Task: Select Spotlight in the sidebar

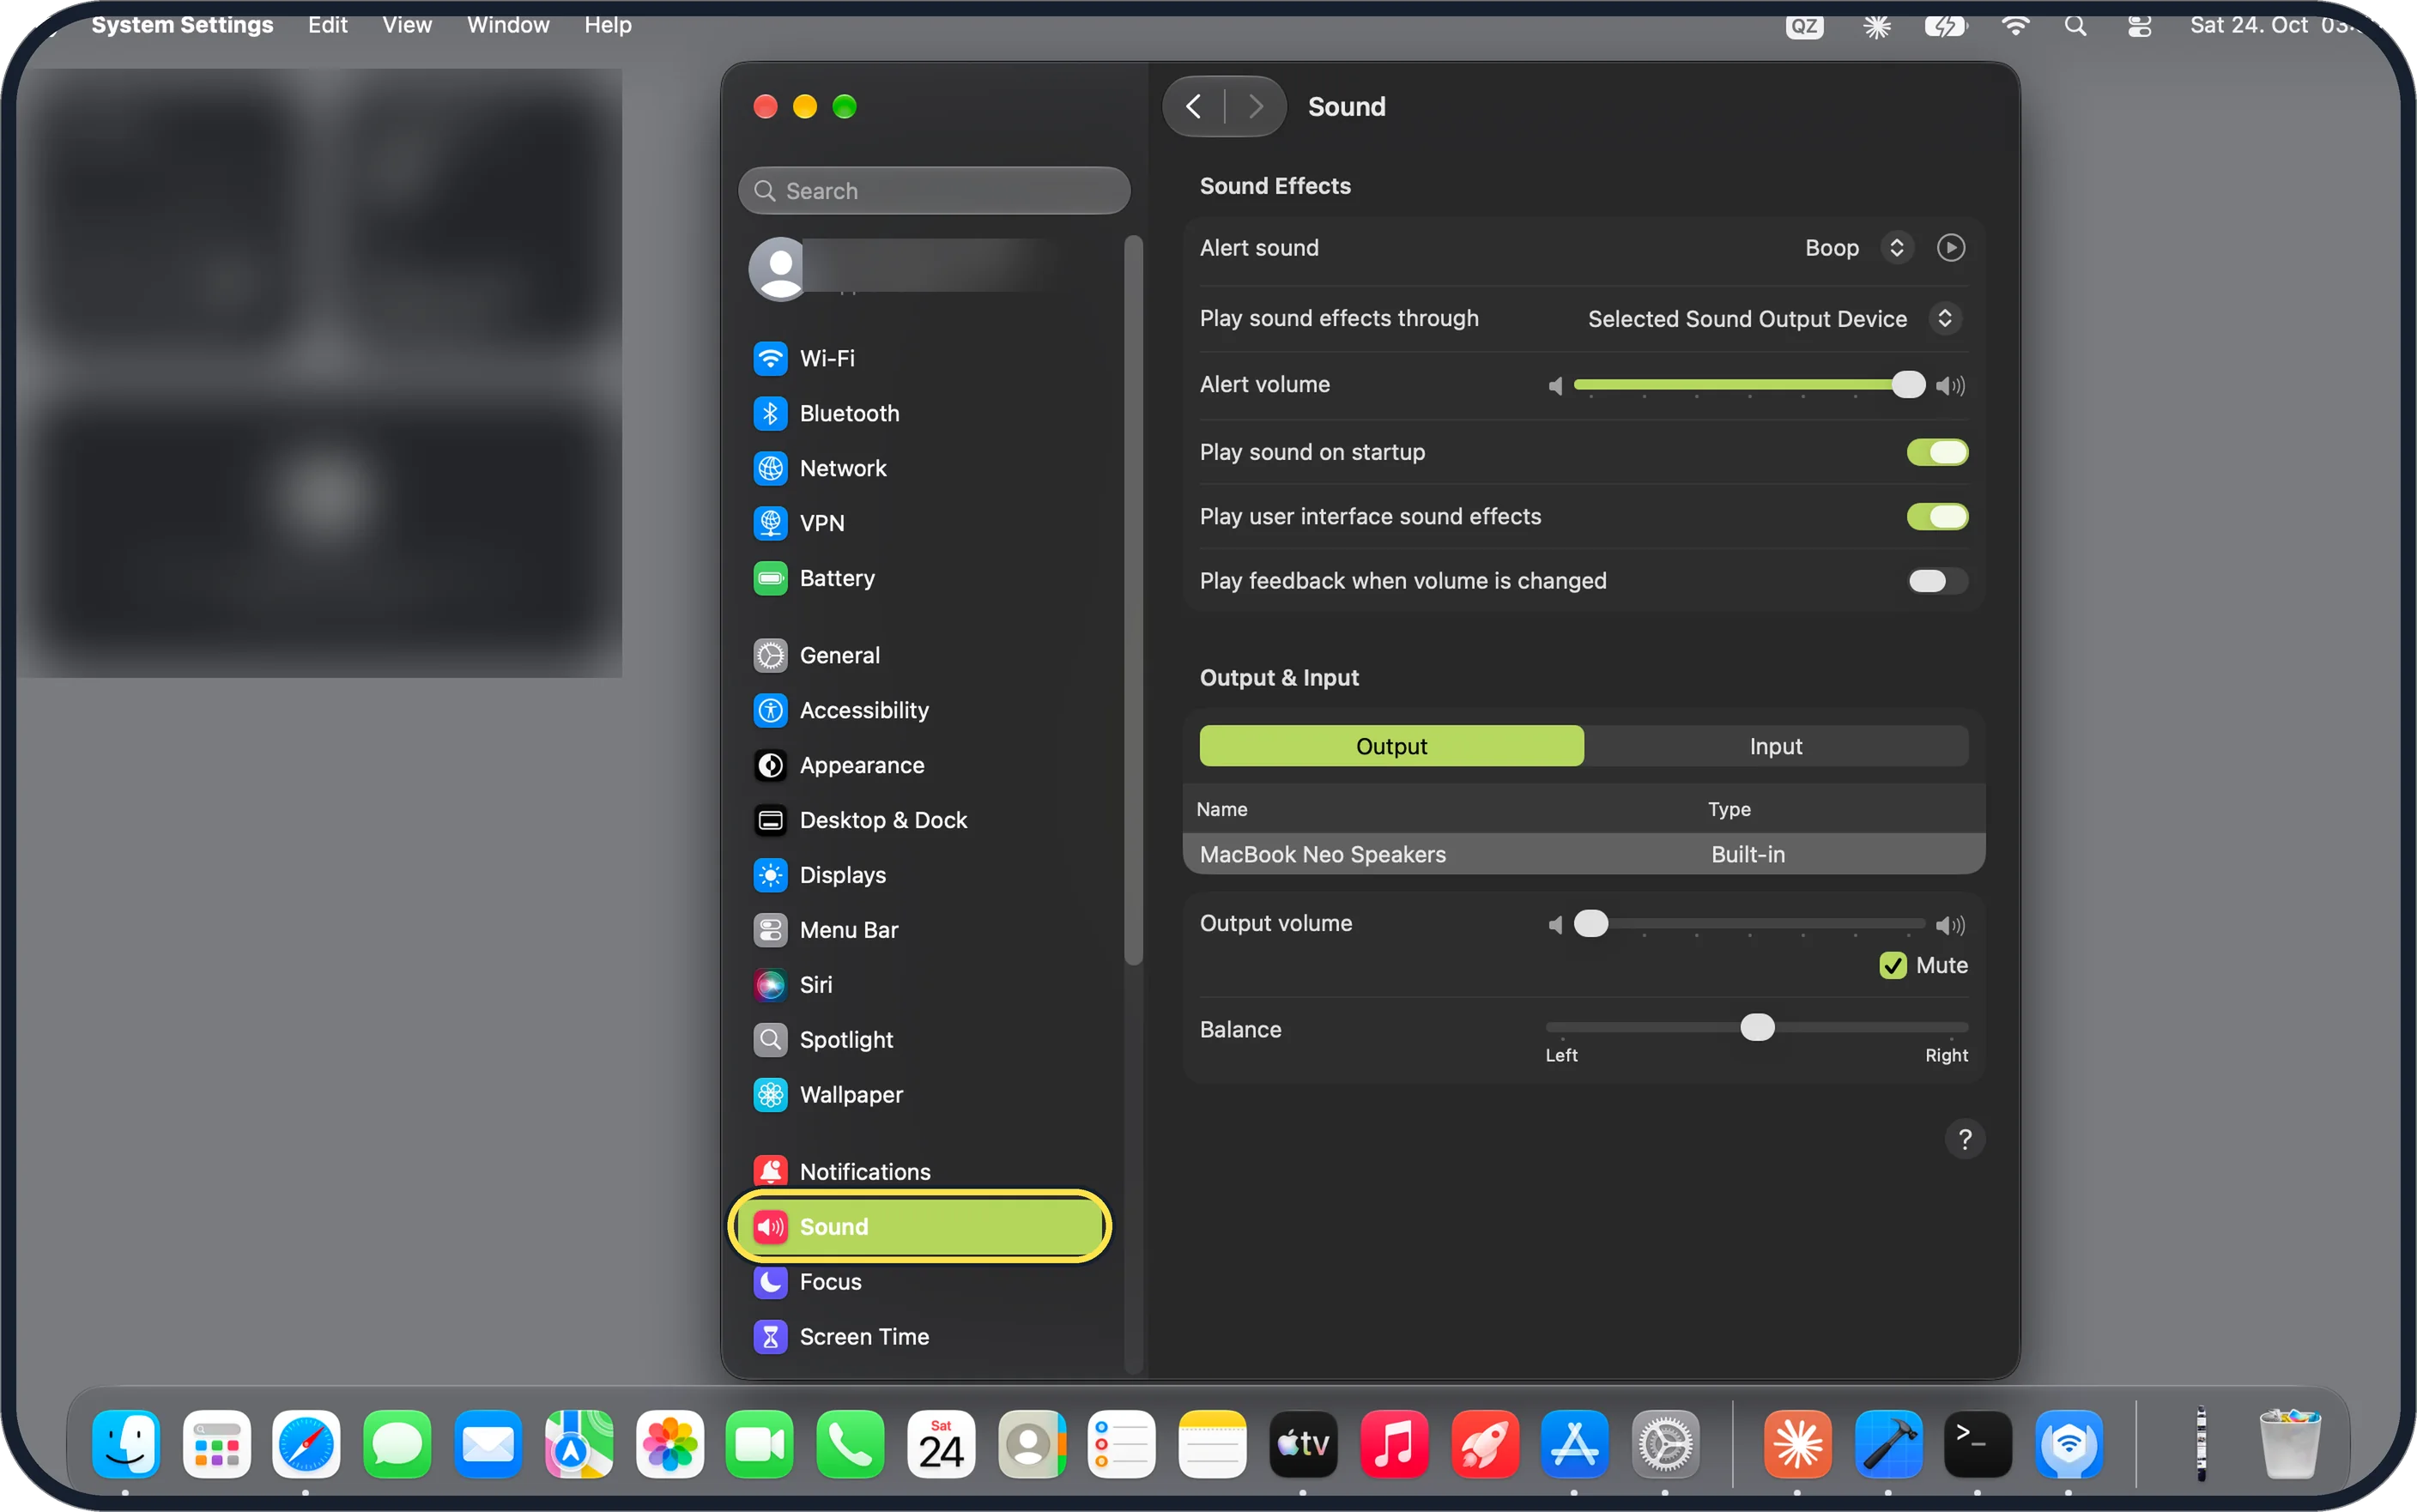Action: (x=920, y=1040)
